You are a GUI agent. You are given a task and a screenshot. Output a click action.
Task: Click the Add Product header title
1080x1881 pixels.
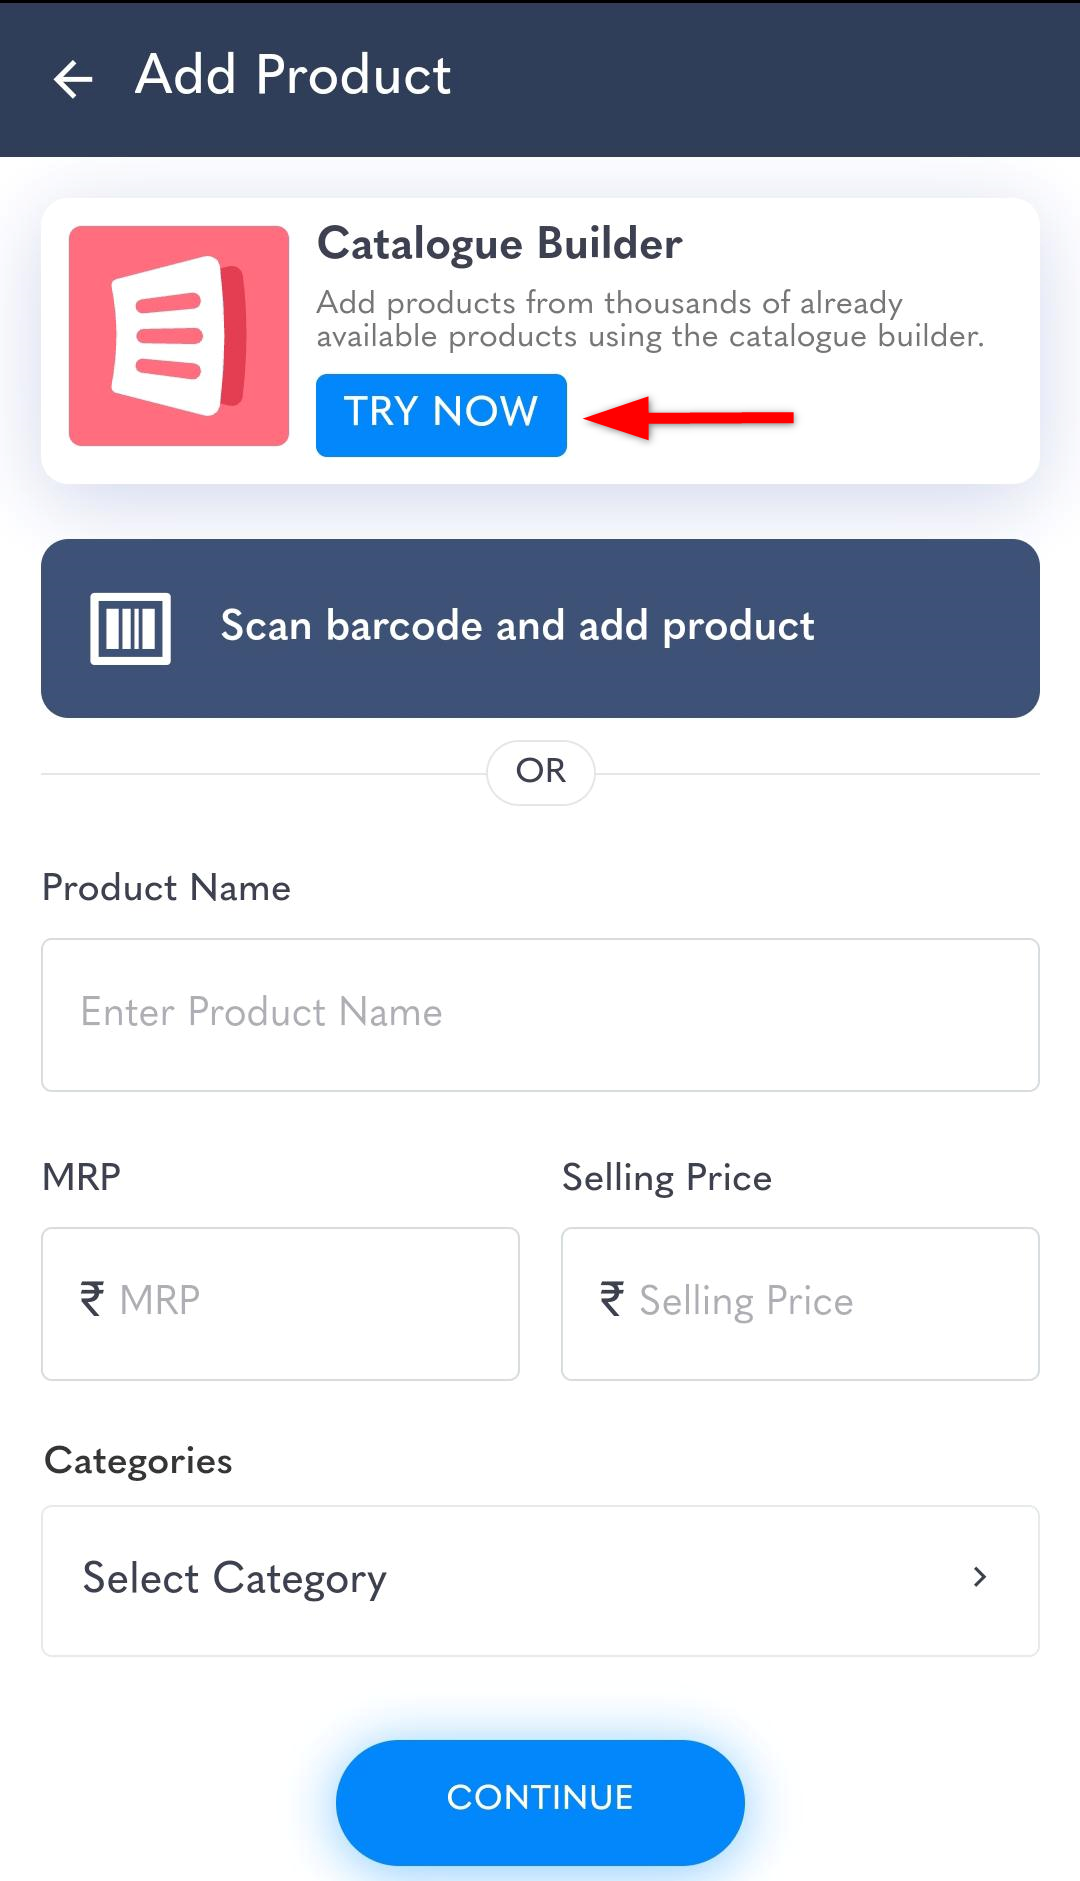click(x=293, y=75)
